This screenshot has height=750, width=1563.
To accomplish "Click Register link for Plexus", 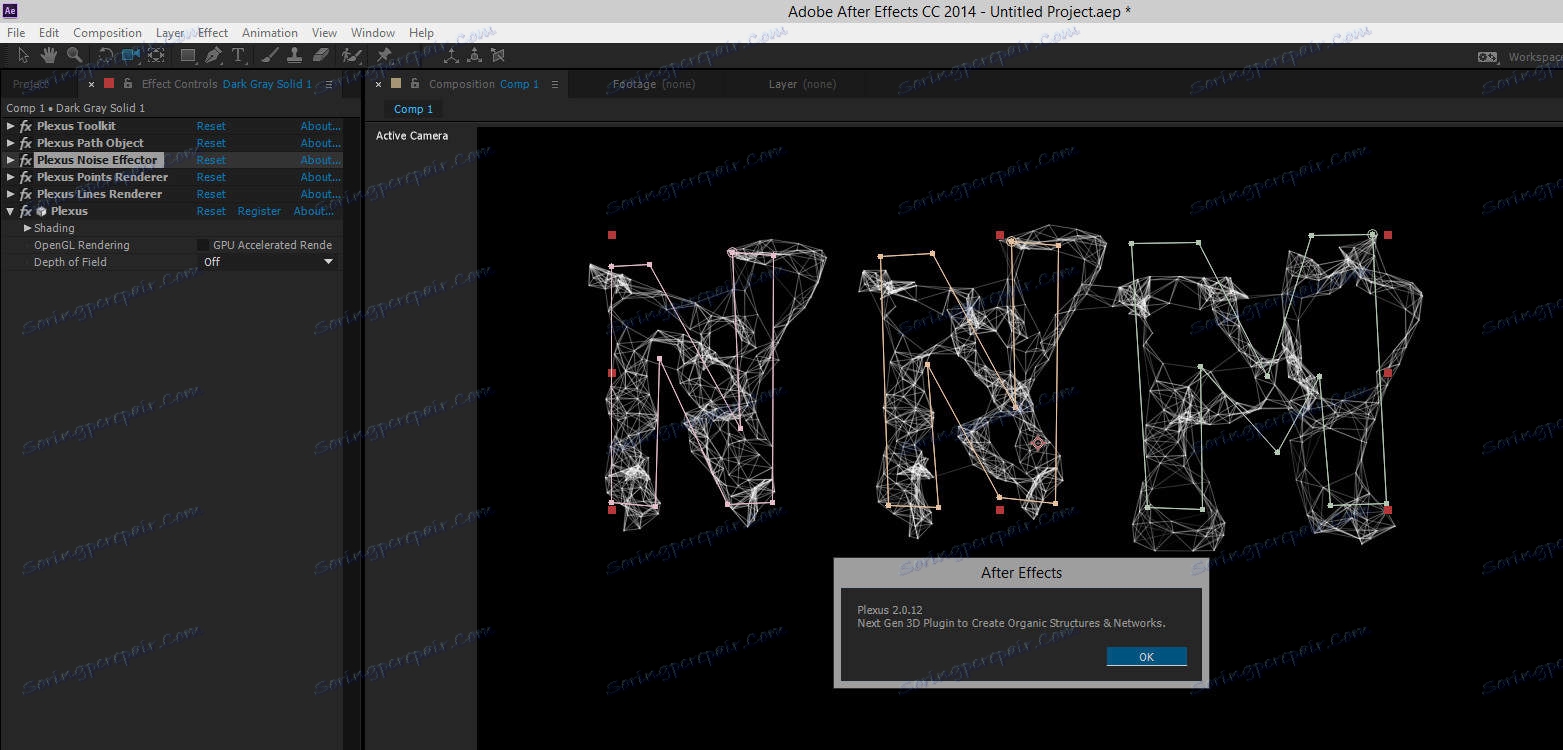I will tap(259, 211).
